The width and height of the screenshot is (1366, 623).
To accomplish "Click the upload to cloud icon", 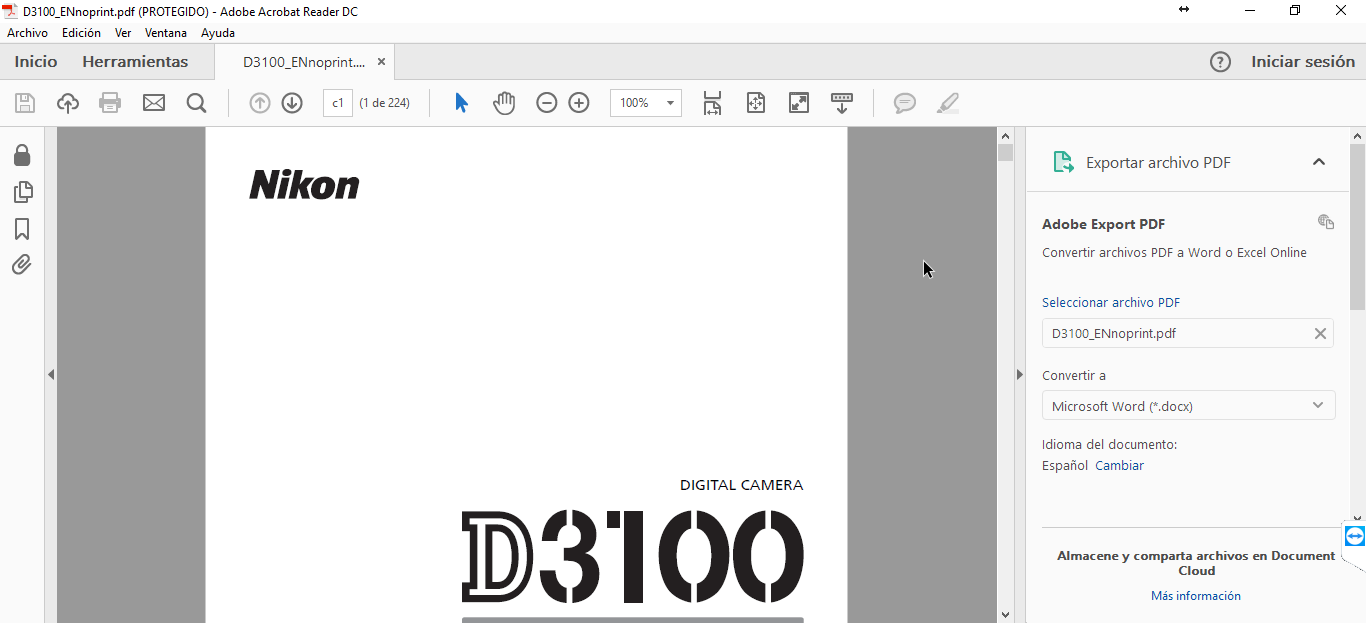I will coord(68,103).
